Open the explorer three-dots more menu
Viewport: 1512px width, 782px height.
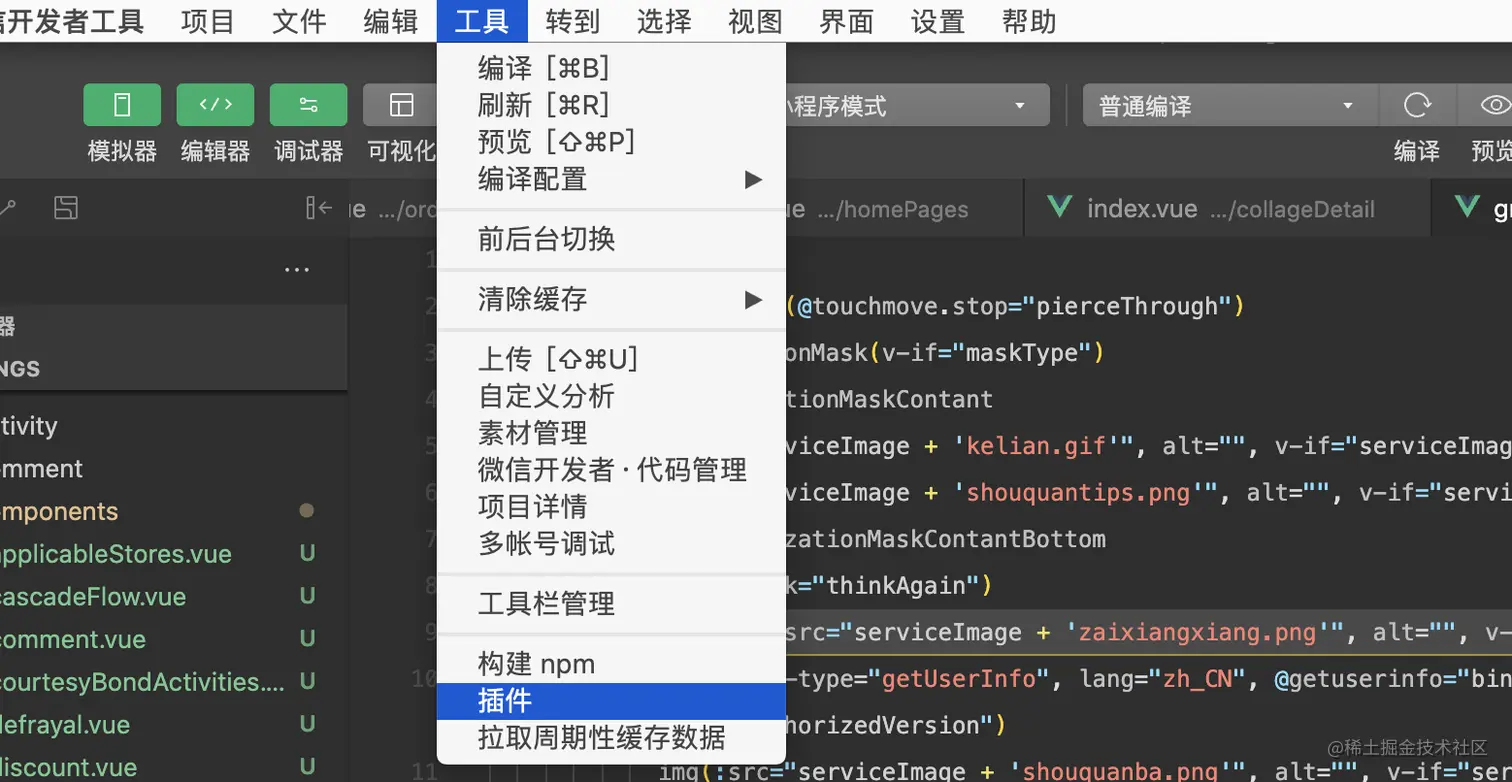[297, 270]
